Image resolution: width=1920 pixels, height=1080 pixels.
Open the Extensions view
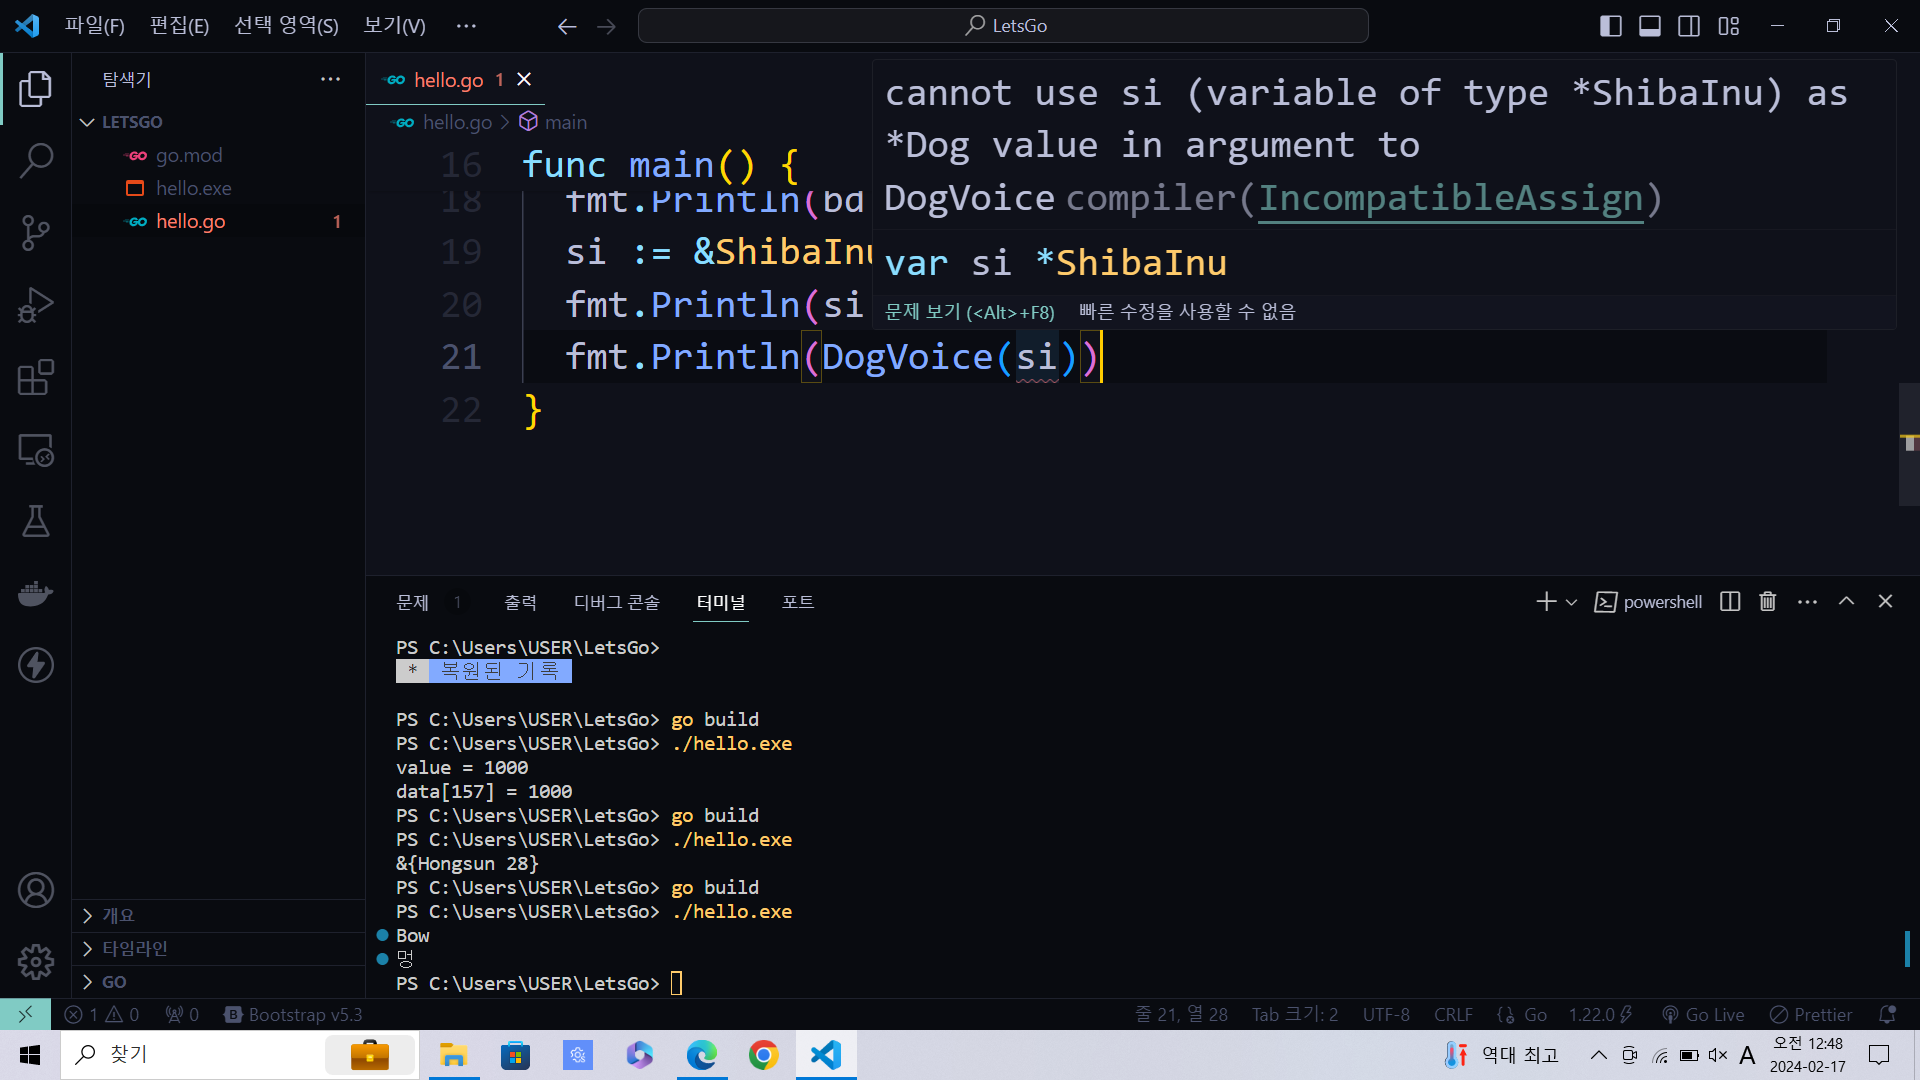coord(36,378)
